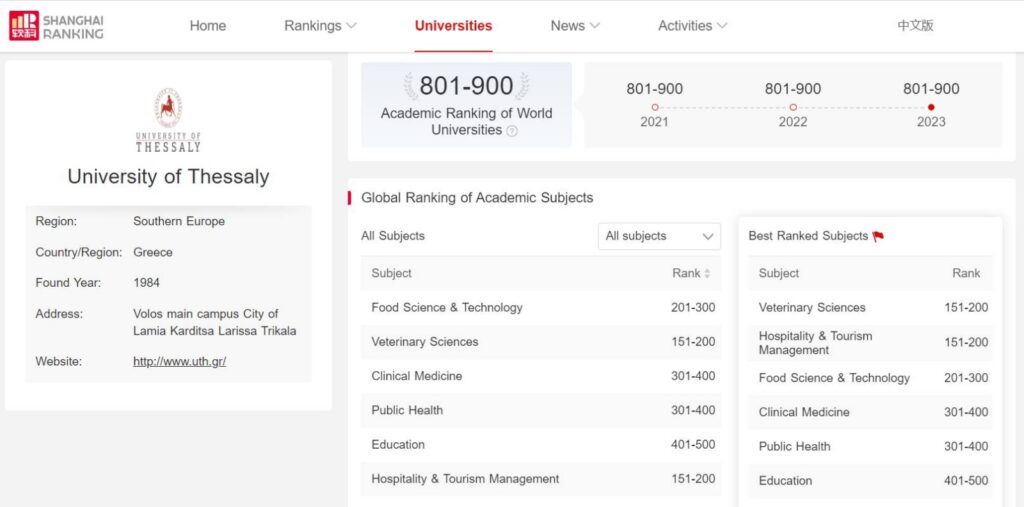
Task: Open the Home page
Action: pyautogui.click(x=208, y=25)
